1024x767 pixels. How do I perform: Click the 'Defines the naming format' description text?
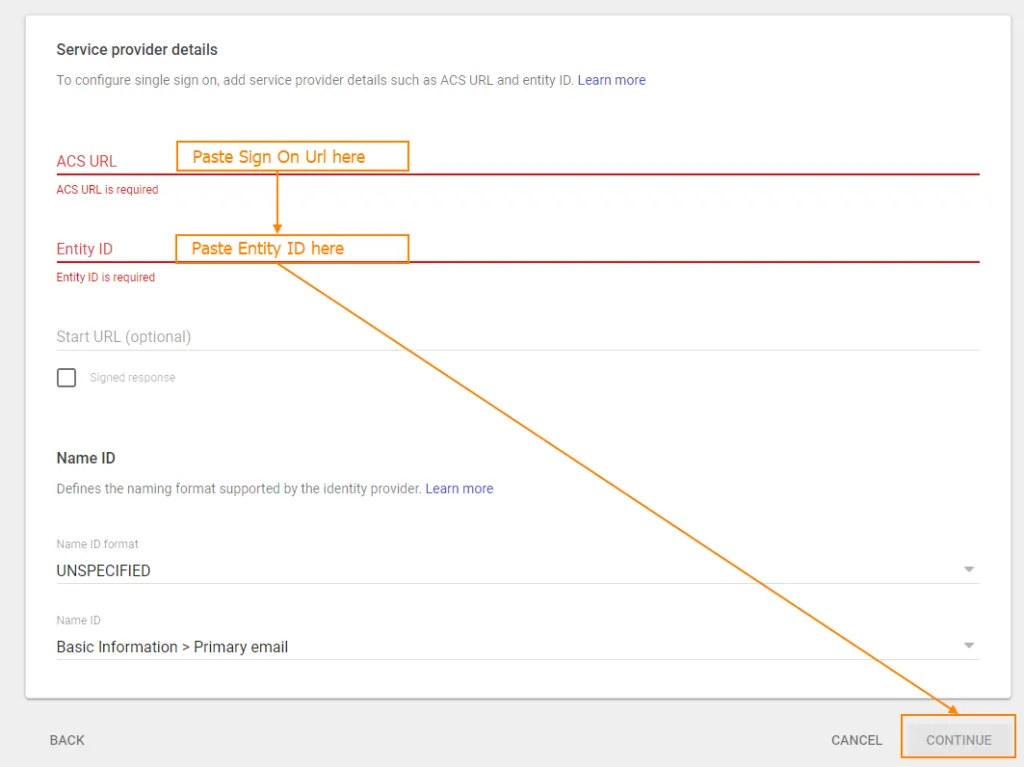tap(239, 489)
